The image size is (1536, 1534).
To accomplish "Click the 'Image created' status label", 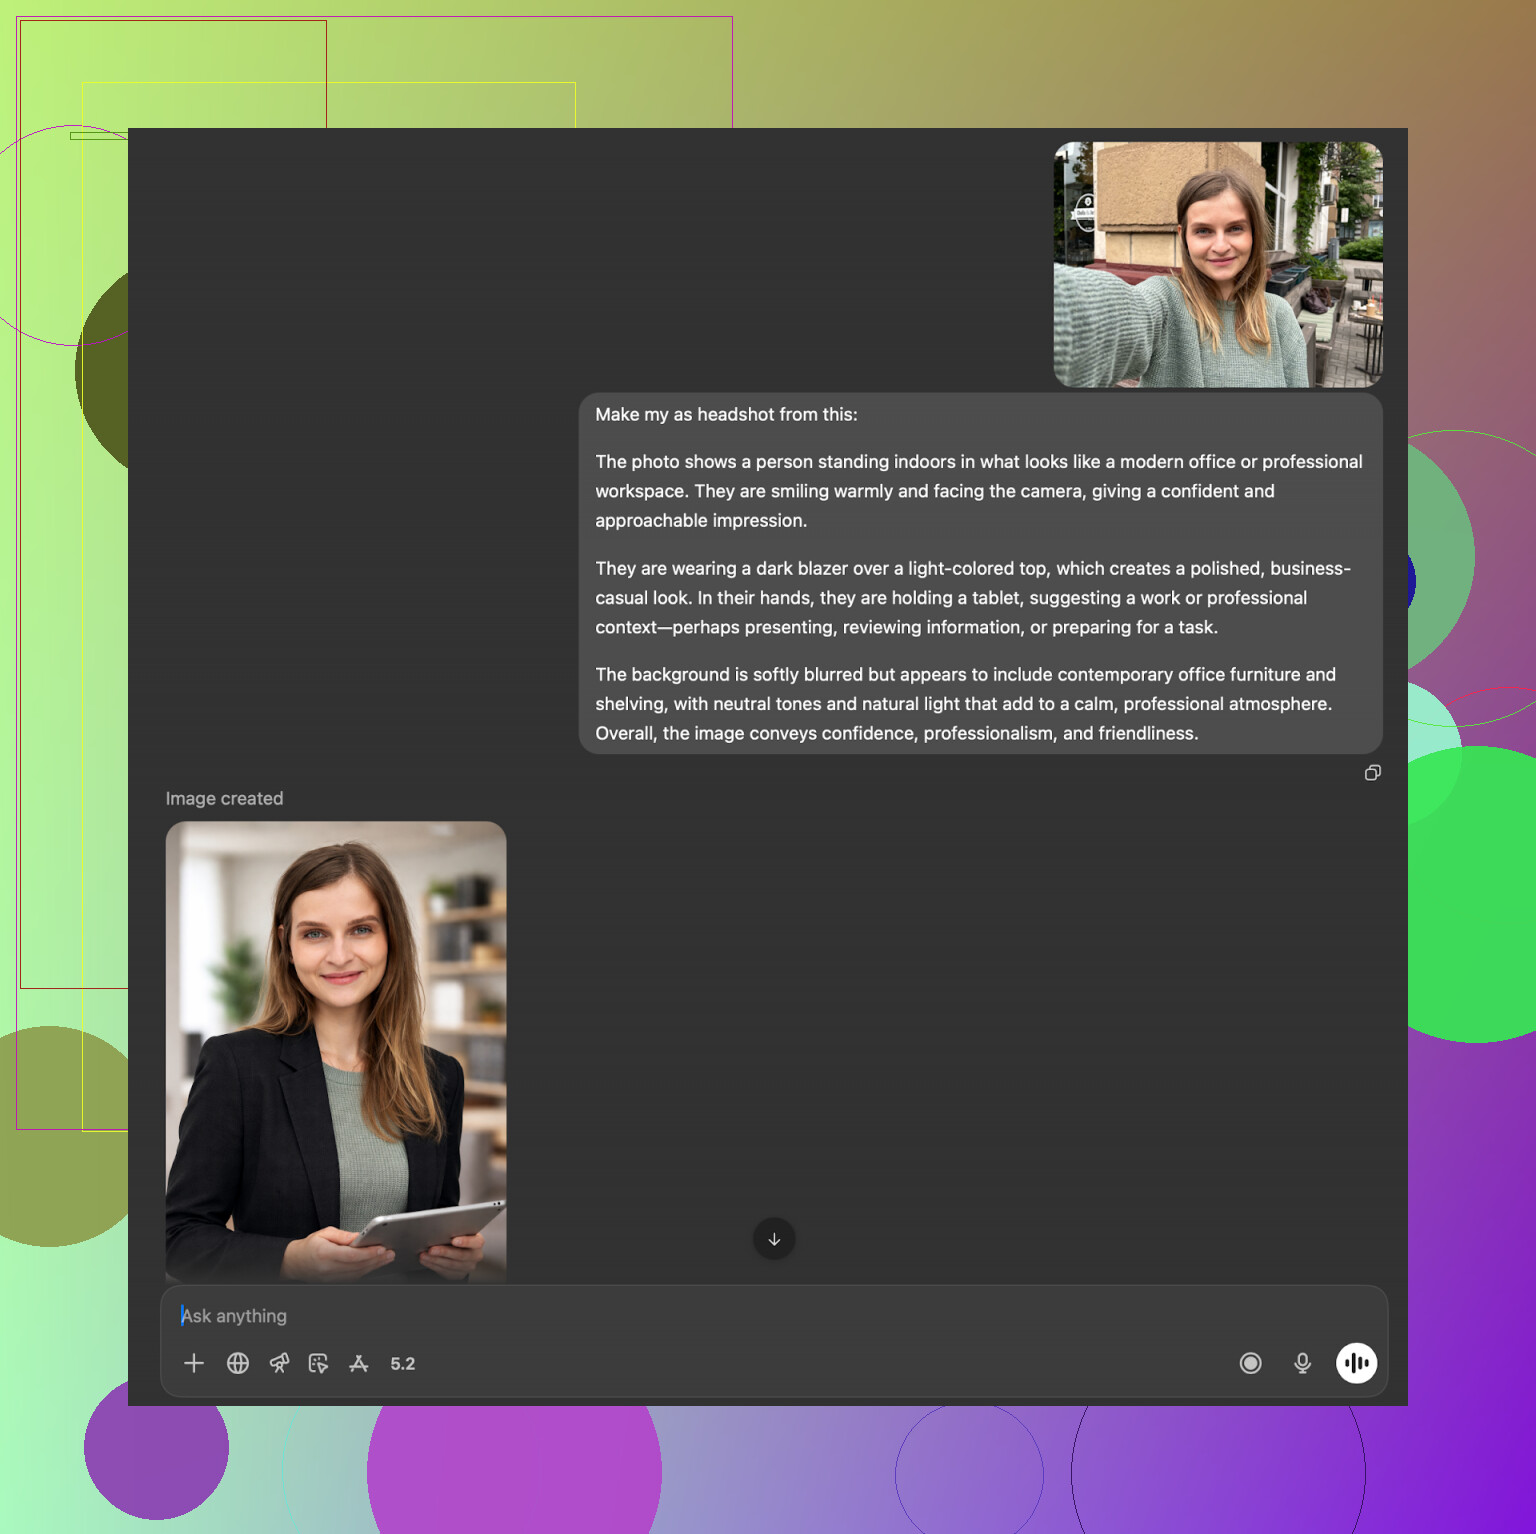I will coord(224,799).
